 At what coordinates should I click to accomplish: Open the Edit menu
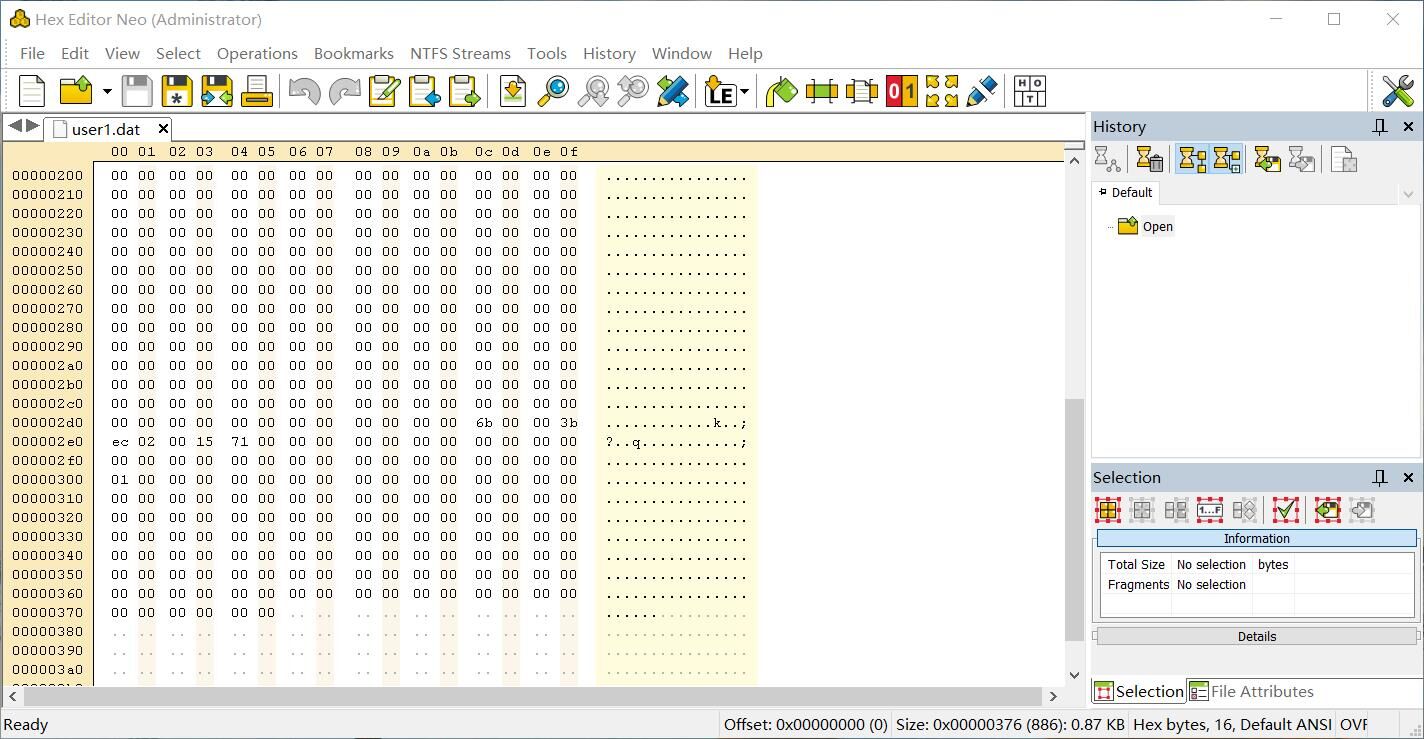point(75,53)
